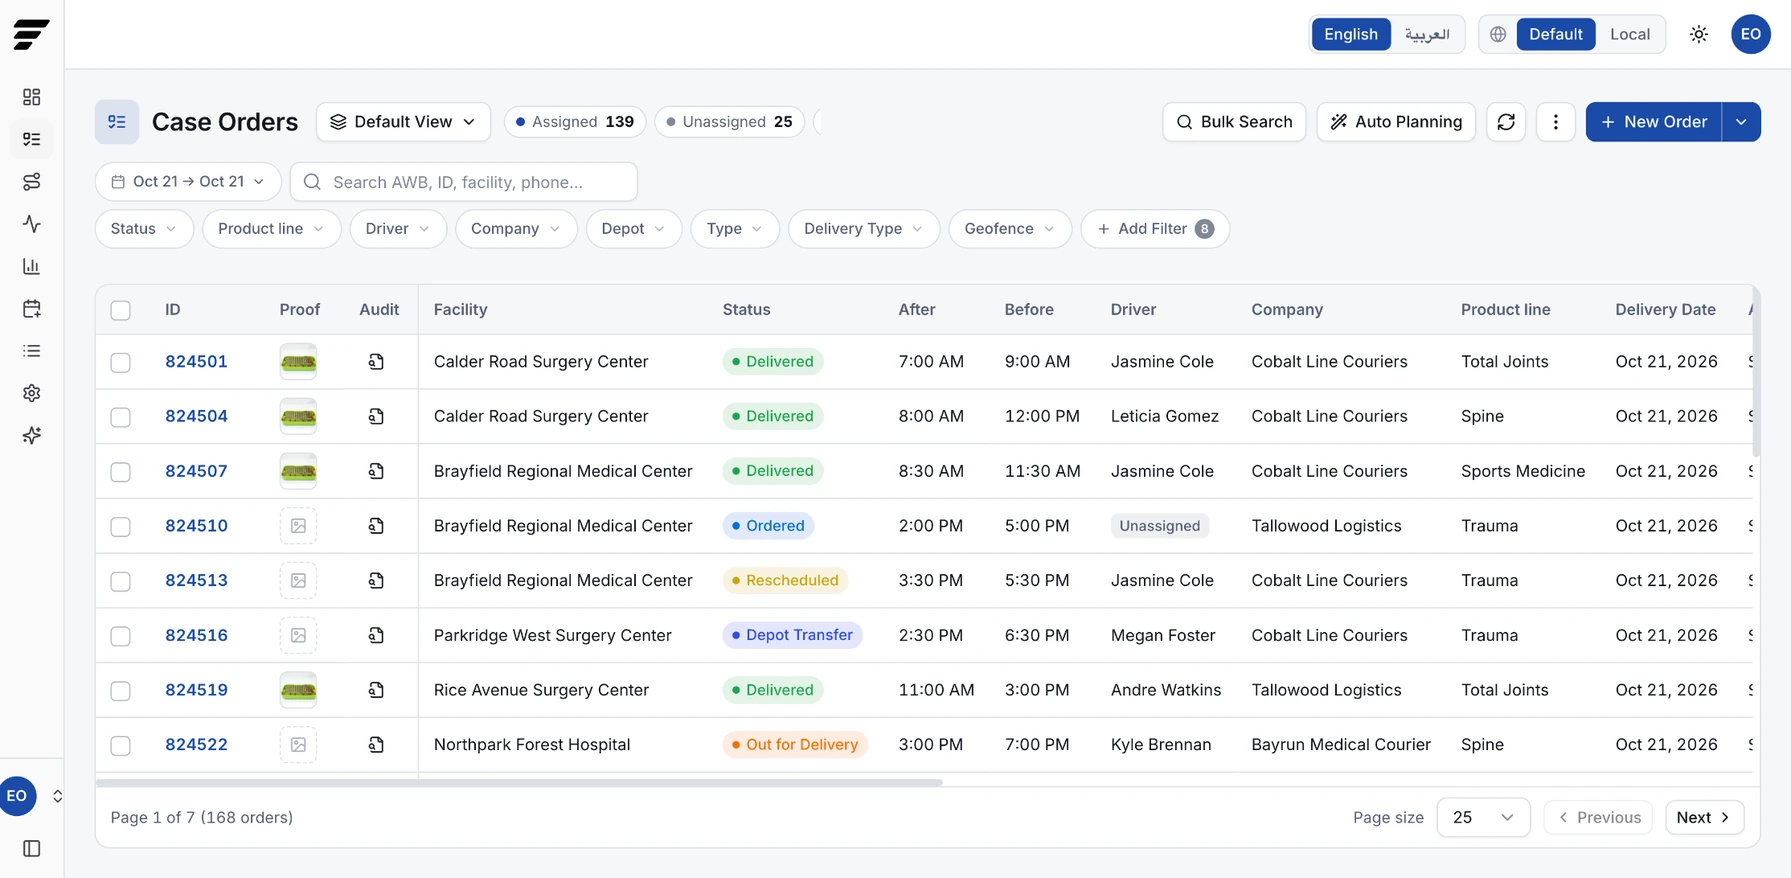
Task: Click the Auto Planning button
Action: [x=1396, y=122]
